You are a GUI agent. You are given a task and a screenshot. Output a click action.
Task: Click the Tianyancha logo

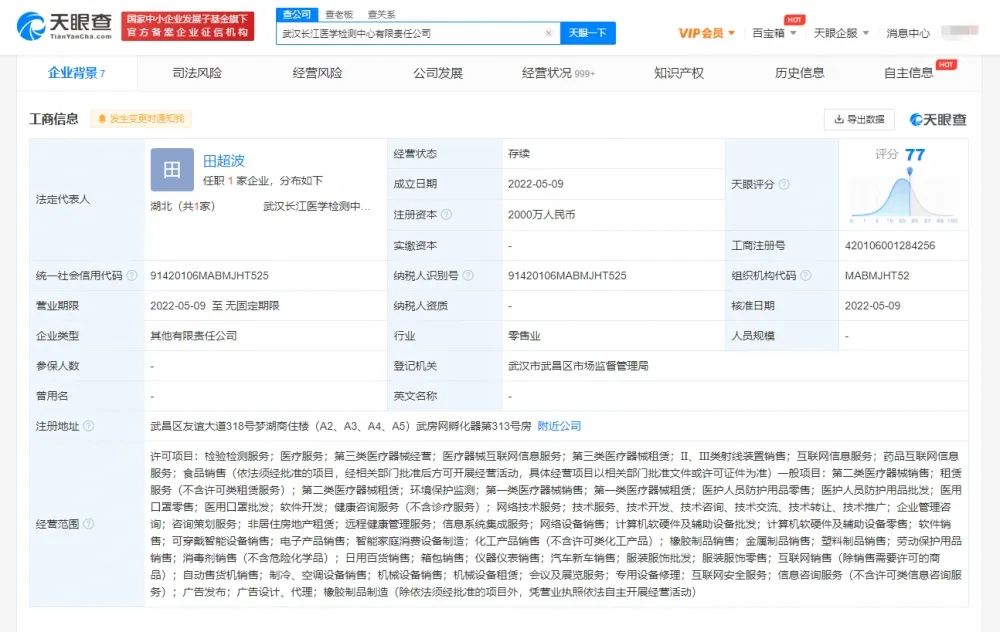[64, 26]
